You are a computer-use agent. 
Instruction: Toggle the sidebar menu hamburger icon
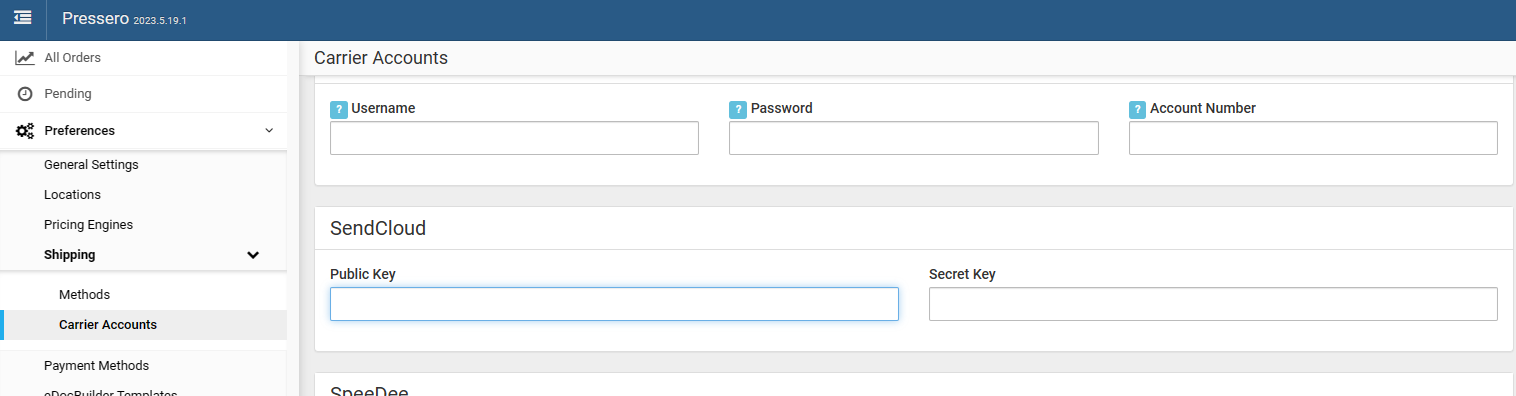coord(22,18)
